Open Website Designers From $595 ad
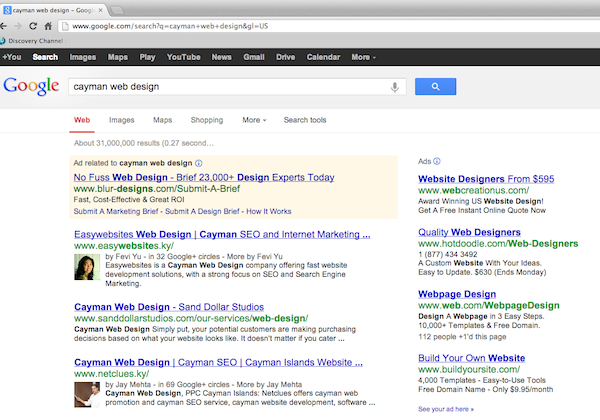 click(486, 179)
